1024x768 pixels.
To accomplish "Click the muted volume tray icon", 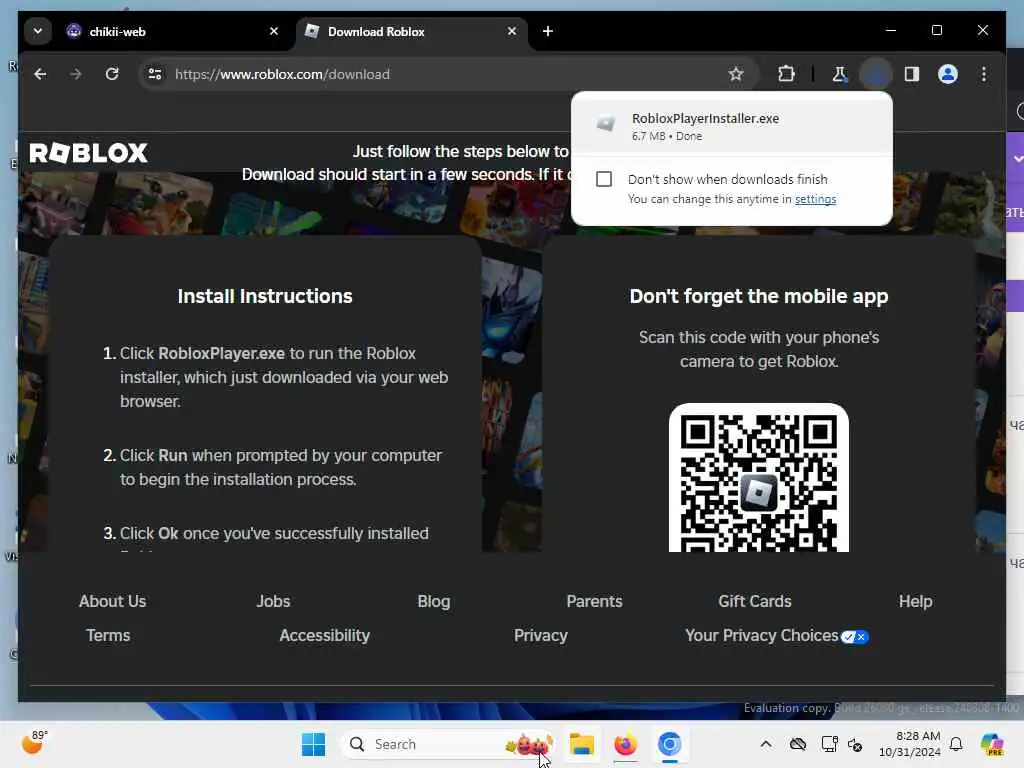I will (x=855, y=744).
